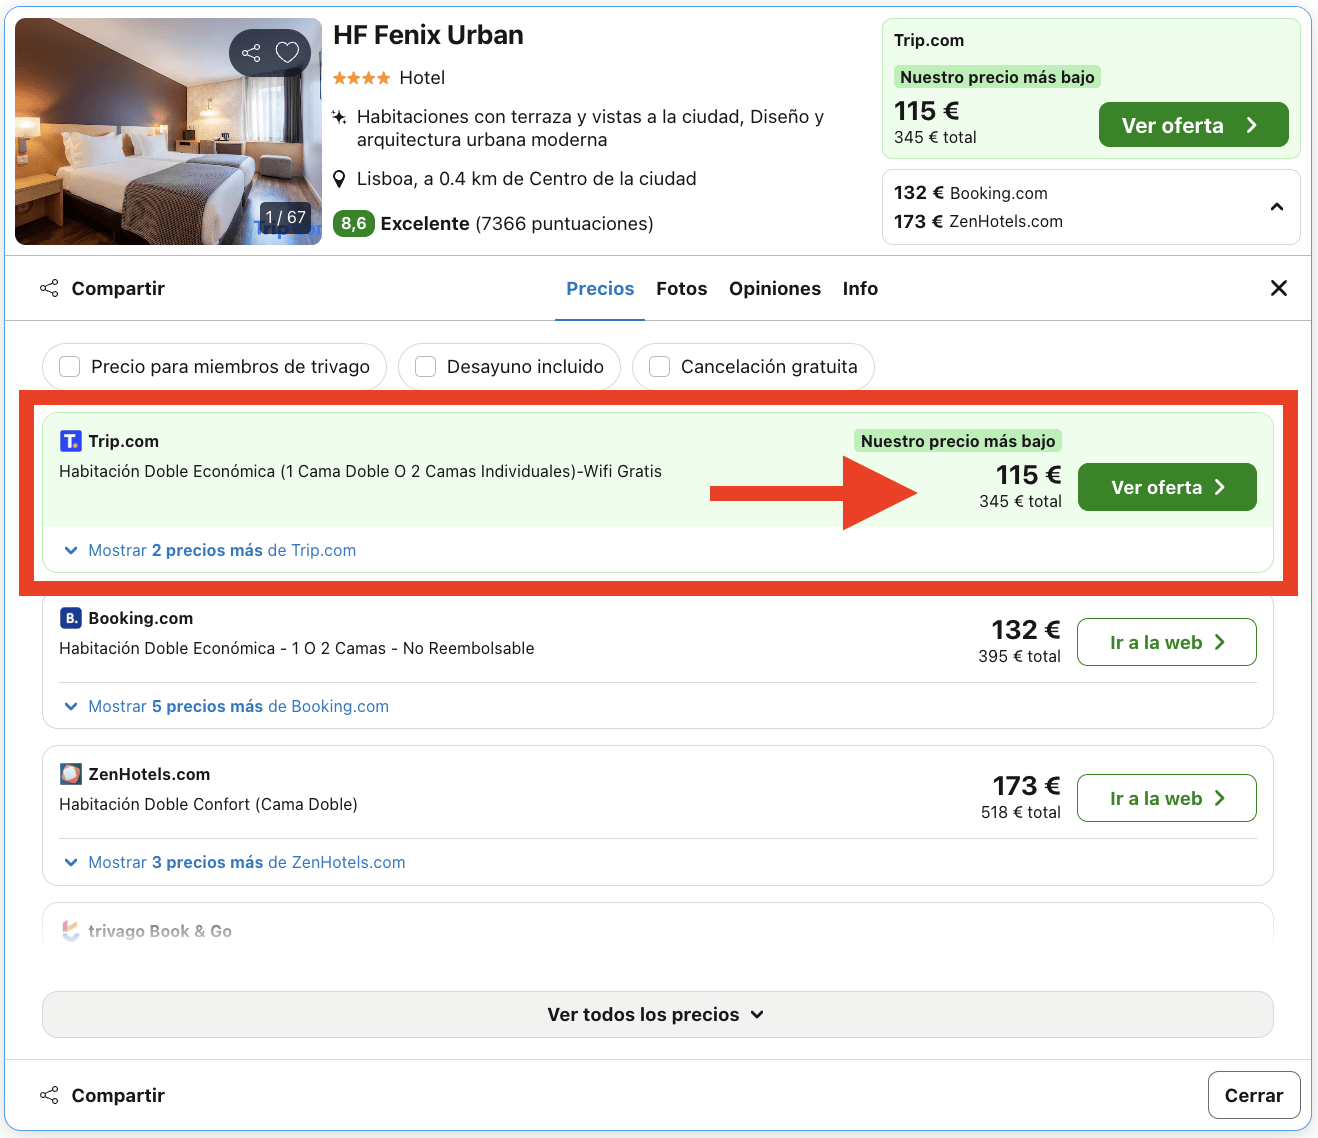Click the share icon beside bottom Compartir
The height and width of the screenshot is (1138, 1318).
(x=49, y=1095)
